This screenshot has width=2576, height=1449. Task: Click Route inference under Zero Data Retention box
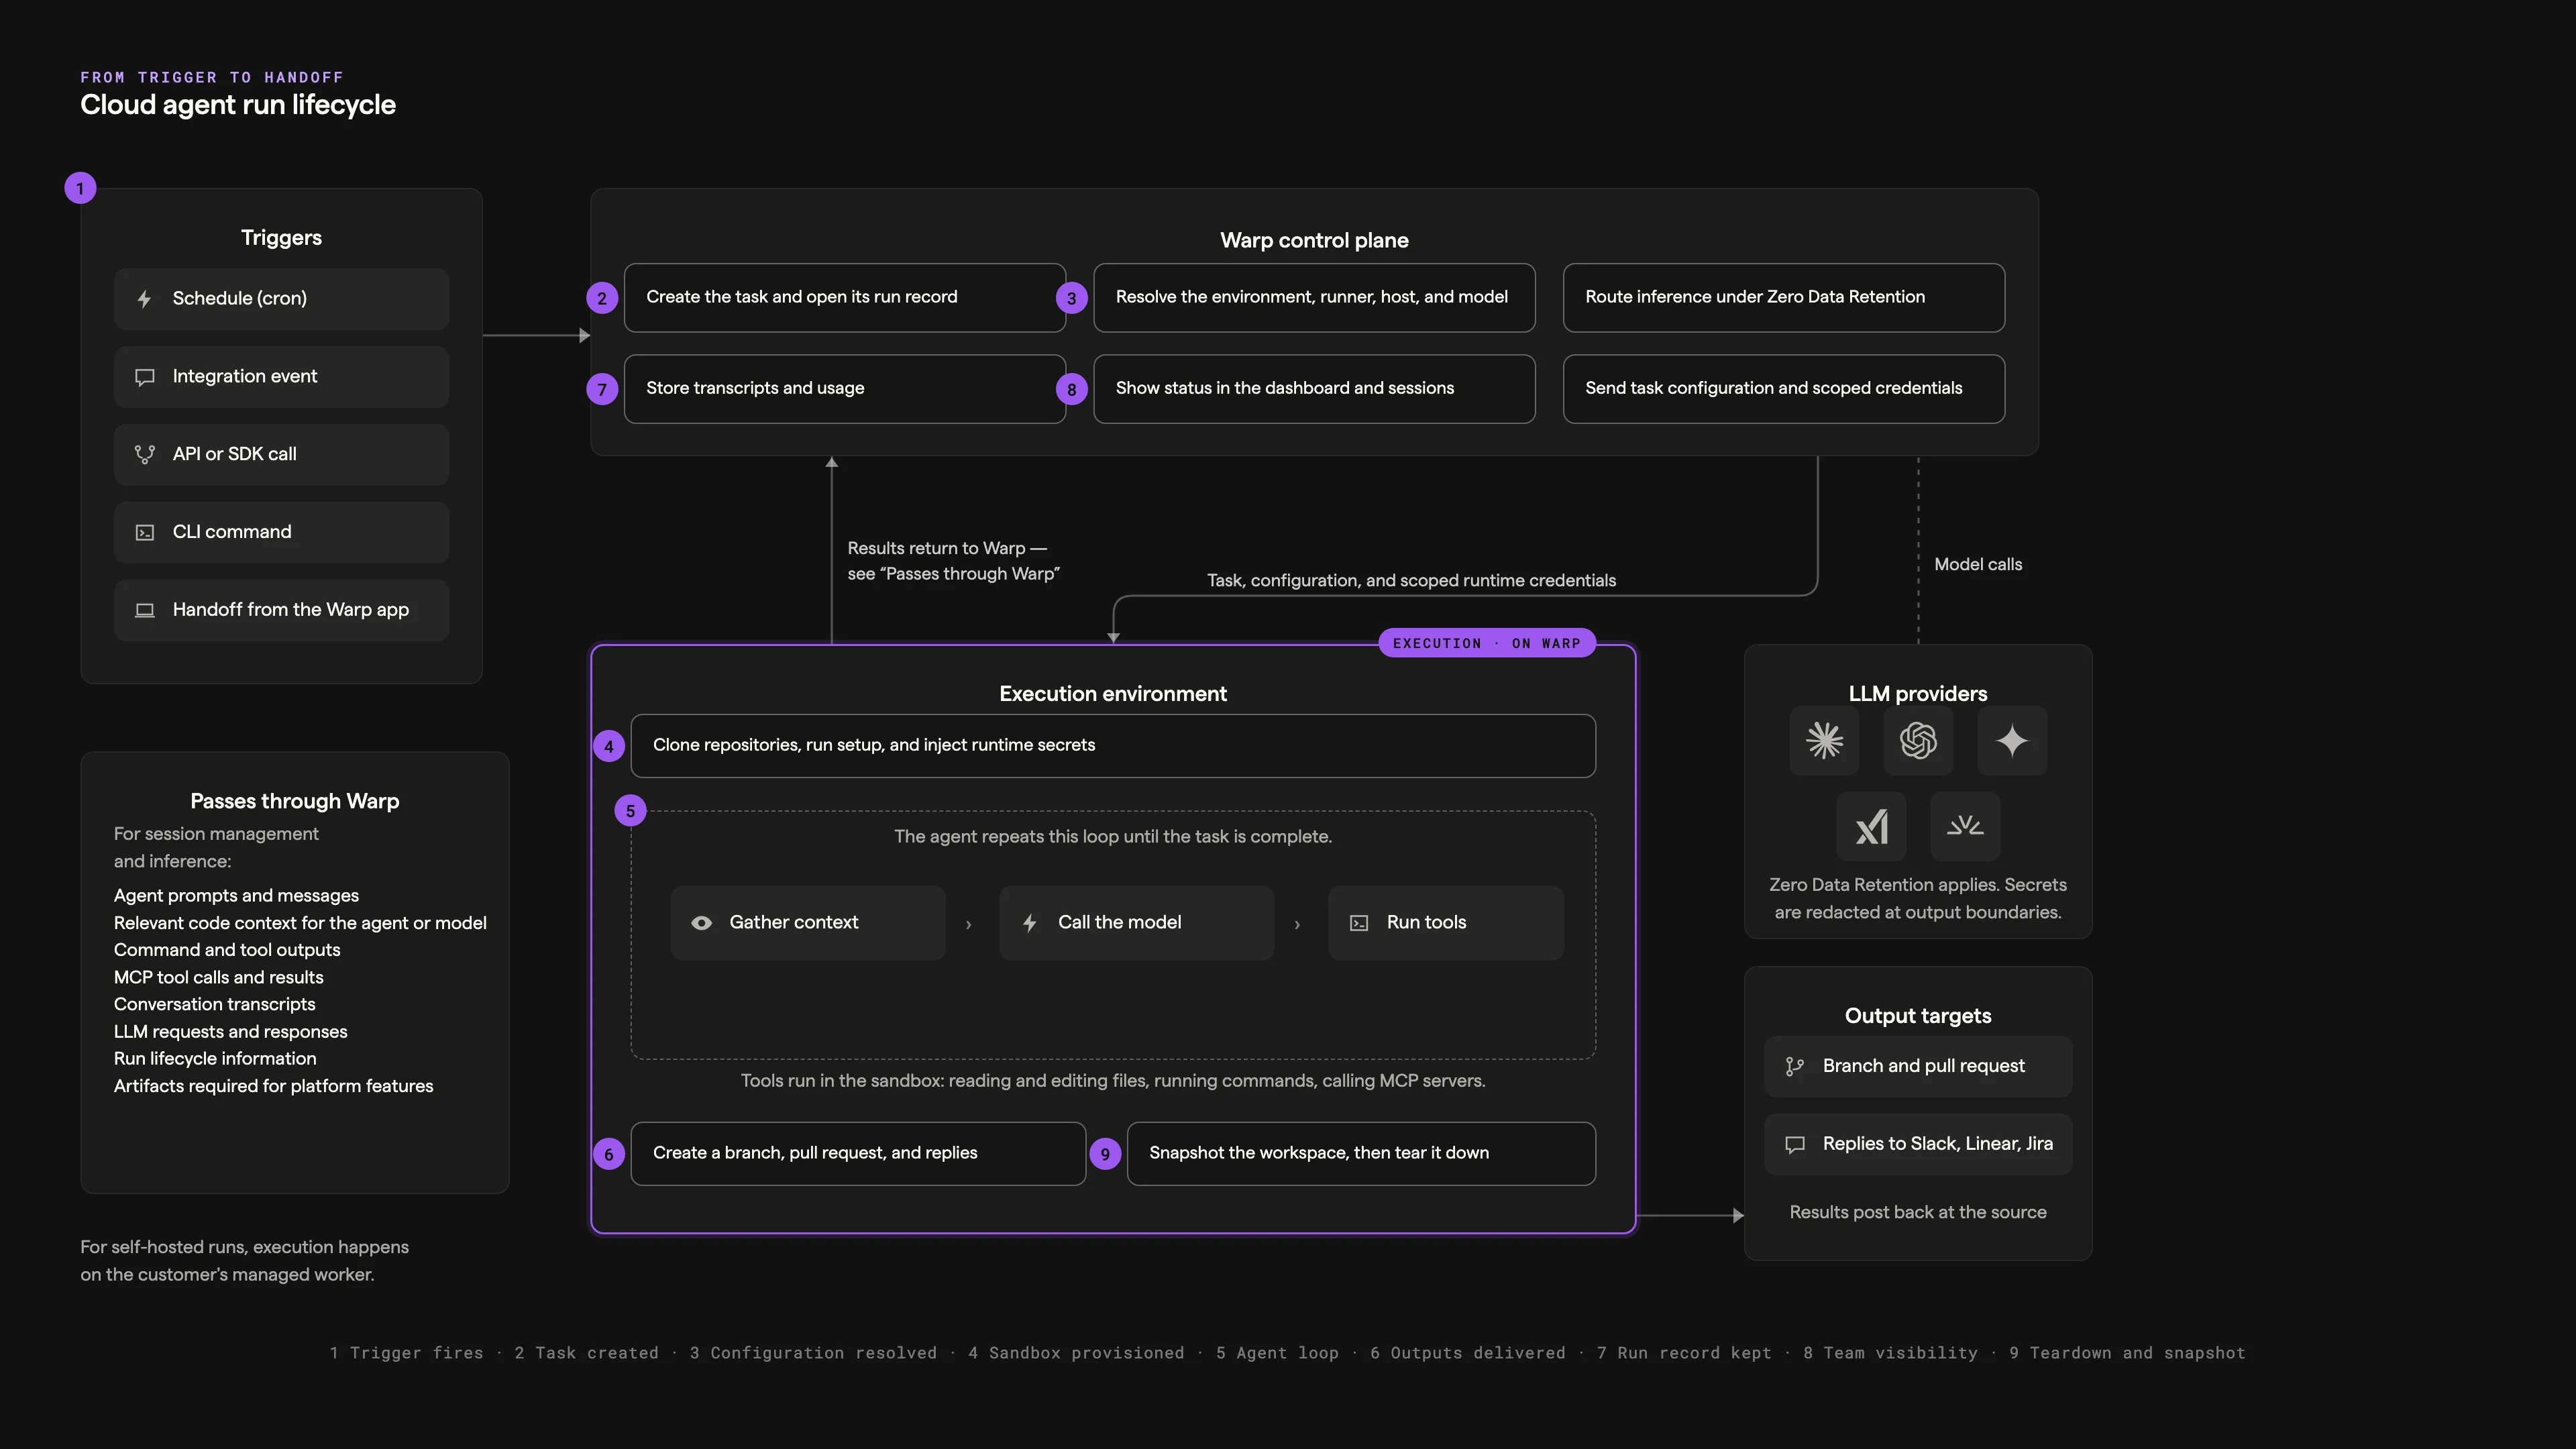tap(1783, 297)
